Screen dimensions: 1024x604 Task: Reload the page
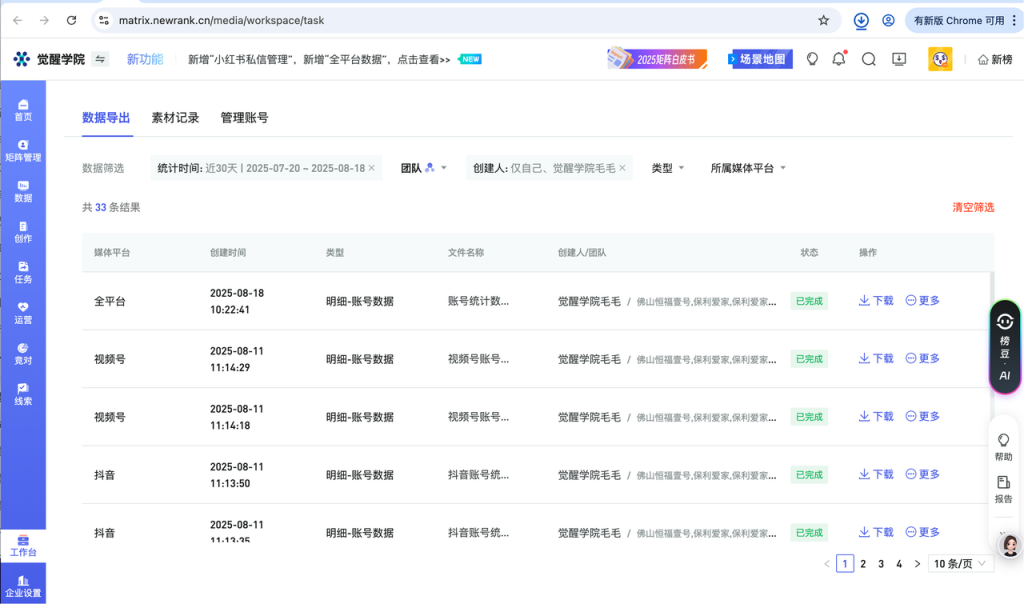pos(72,20)
